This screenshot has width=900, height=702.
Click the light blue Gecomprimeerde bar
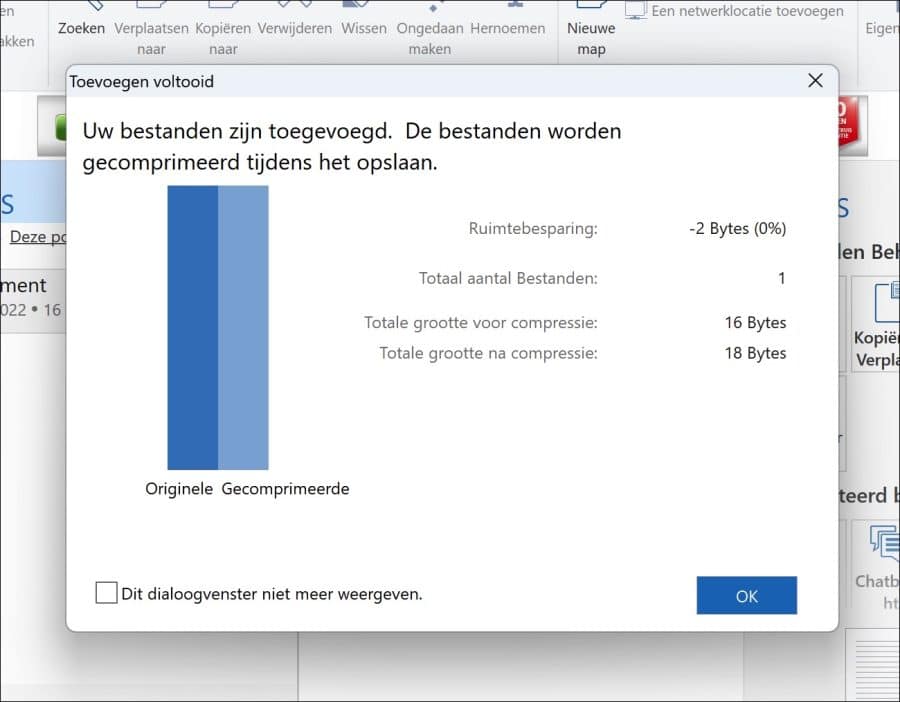click(243, 327)
